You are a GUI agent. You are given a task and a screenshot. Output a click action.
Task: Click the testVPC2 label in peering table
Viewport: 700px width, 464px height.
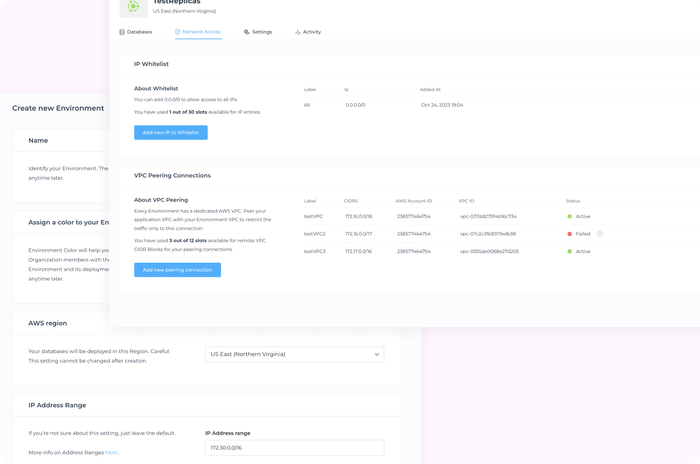(x=315, y=234)
